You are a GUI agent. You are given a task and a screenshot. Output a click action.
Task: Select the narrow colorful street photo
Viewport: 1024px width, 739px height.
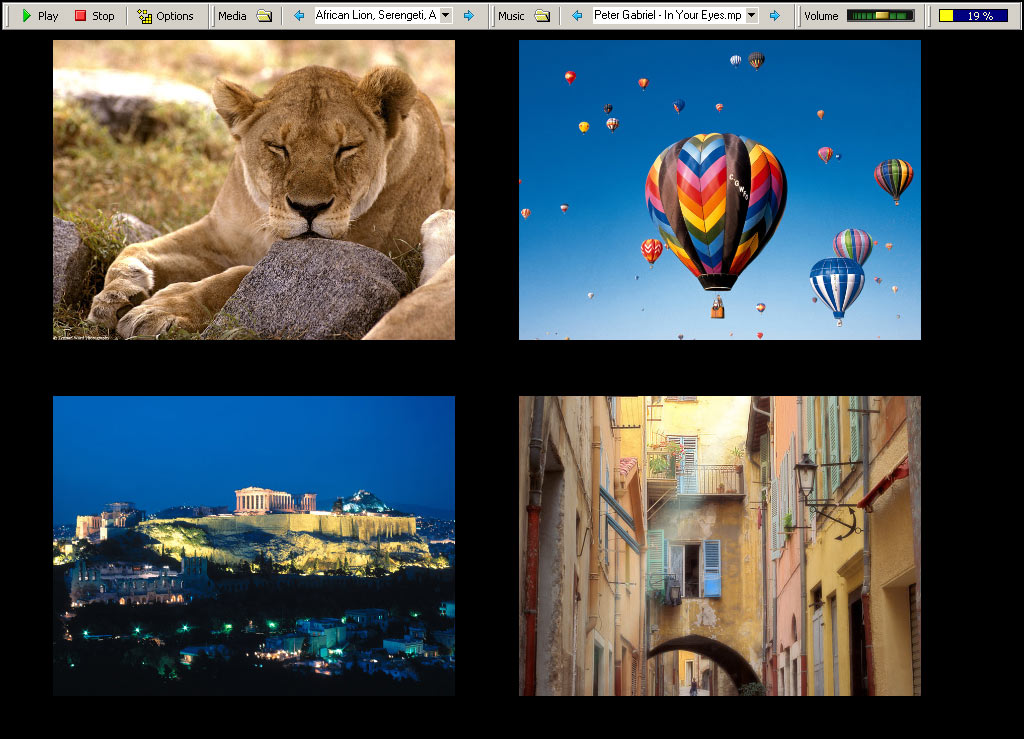720,545
